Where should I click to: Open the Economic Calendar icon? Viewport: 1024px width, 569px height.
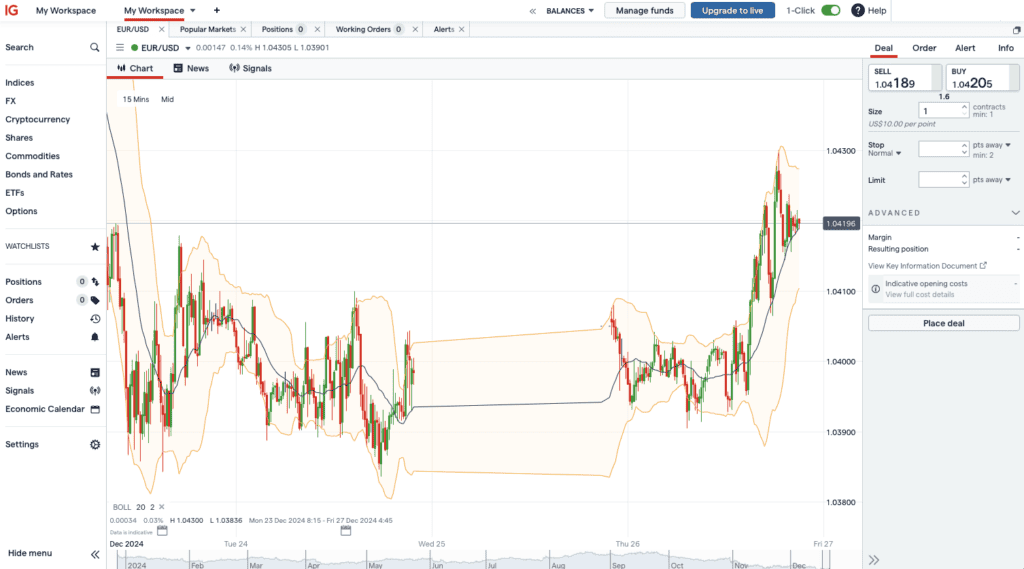(95, 409)
